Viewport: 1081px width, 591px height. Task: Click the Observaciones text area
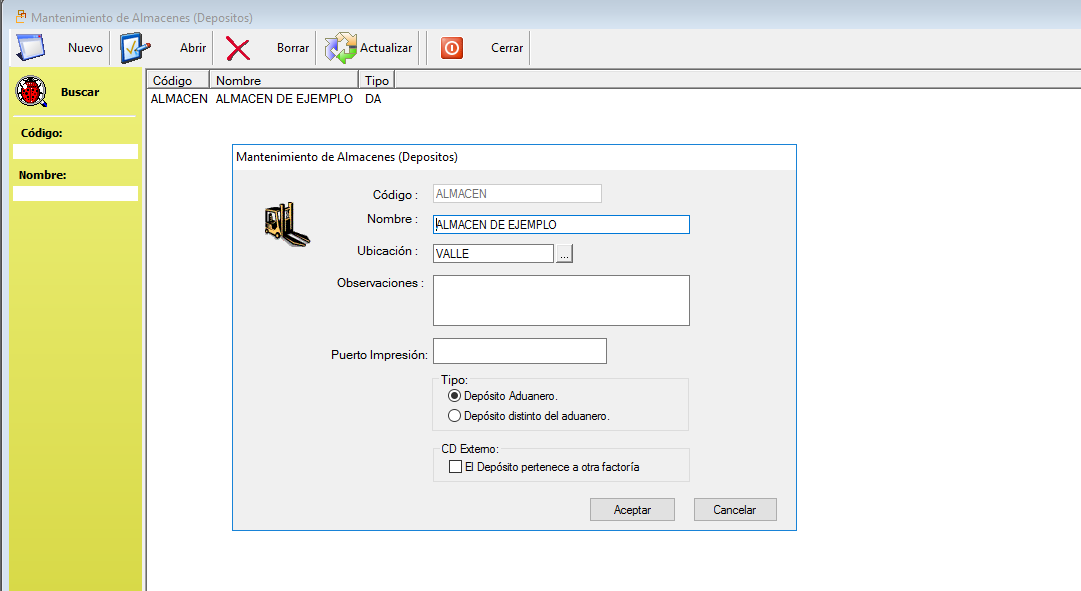point(561,300)
